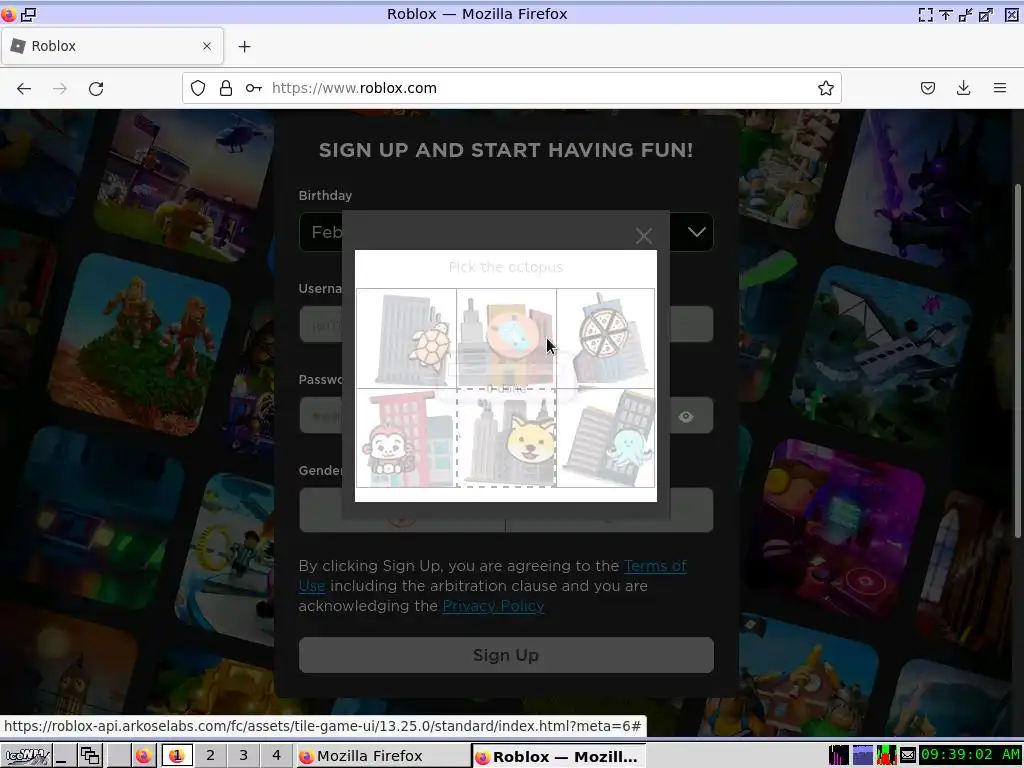
Task: Open a new browser tab
Action: pyautogui.click(x=244, y=46)
